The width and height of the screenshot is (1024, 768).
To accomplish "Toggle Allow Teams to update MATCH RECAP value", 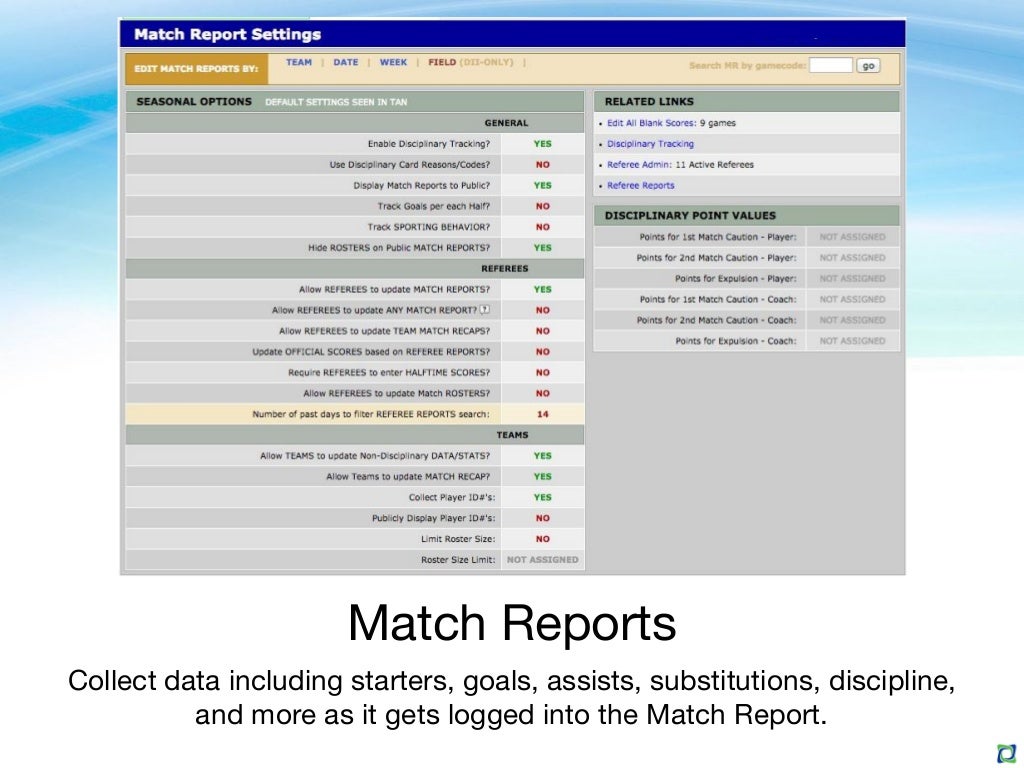I will (542, 477).
